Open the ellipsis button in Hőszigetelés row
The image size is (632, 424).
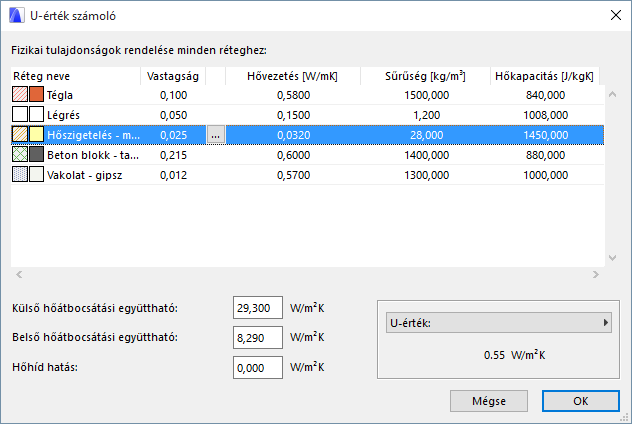tap(216, 135)
